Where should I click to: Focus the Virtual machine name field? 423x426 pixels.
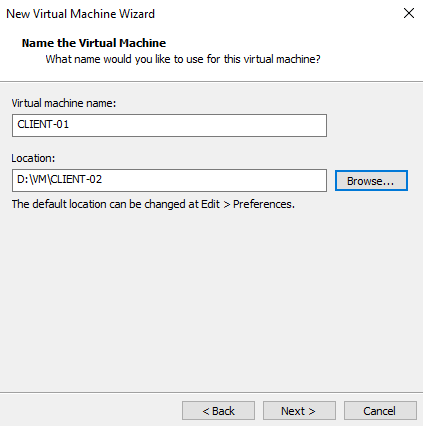[x=169, y=125]
